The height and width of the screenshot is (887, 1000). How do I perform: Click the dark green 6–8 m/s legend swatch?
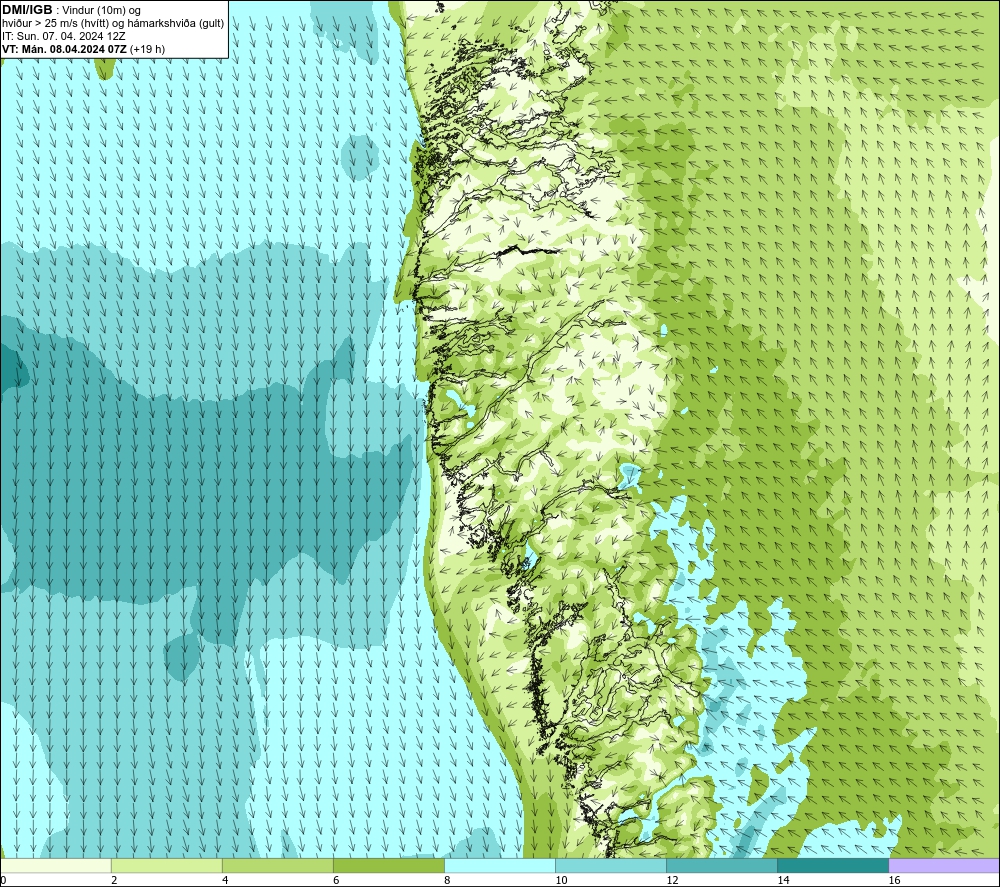389,865
